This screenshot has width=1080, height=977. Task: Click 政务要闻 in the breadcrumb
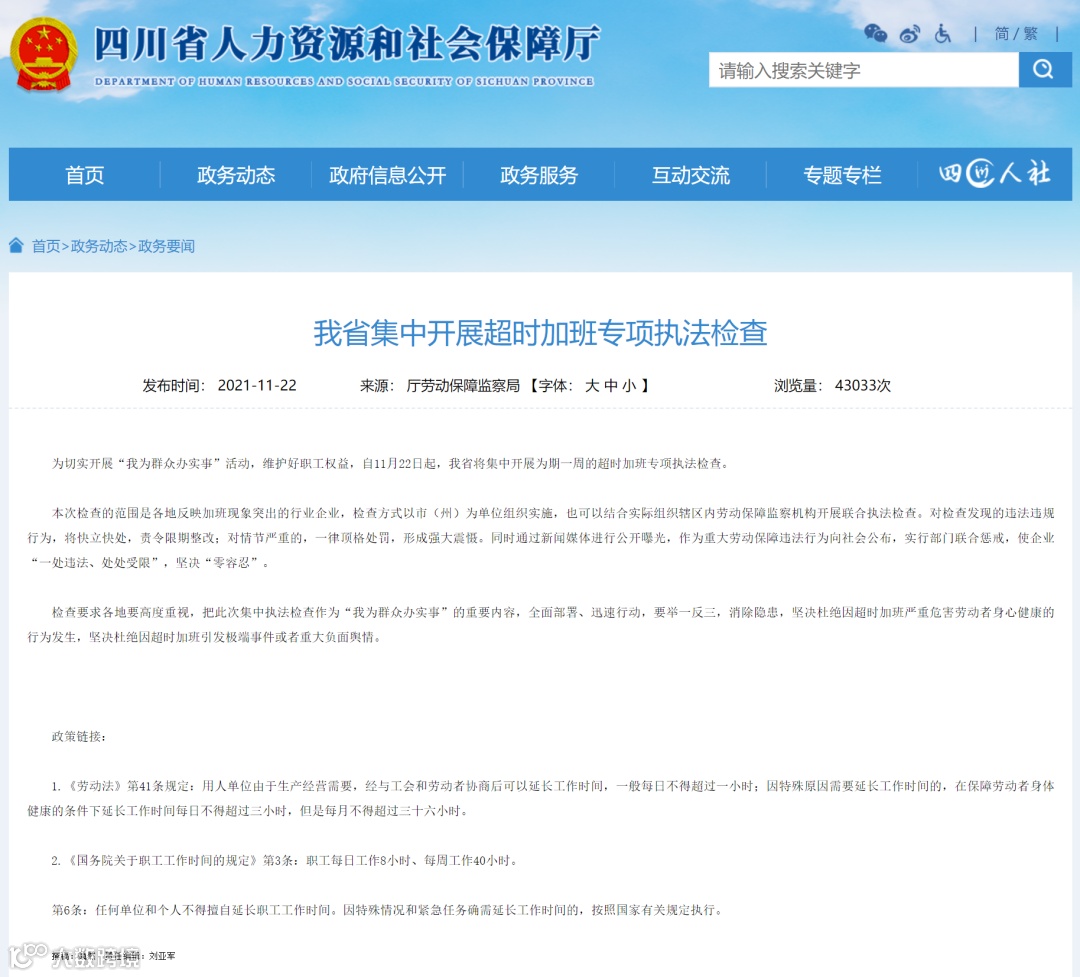(x=167, y=246)
